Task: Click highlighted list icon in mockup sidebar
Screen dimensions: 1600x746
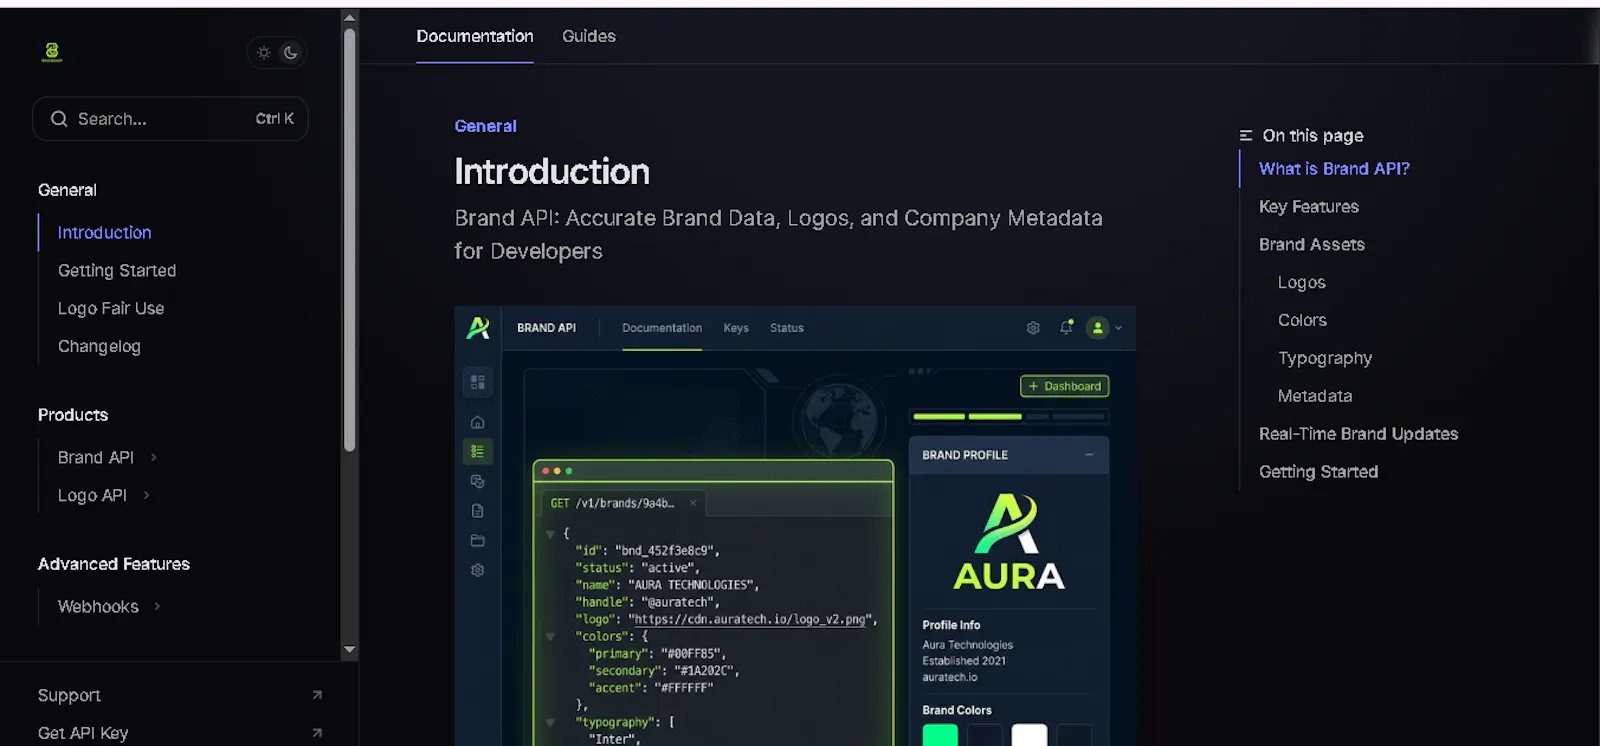Action: (478, 452)
